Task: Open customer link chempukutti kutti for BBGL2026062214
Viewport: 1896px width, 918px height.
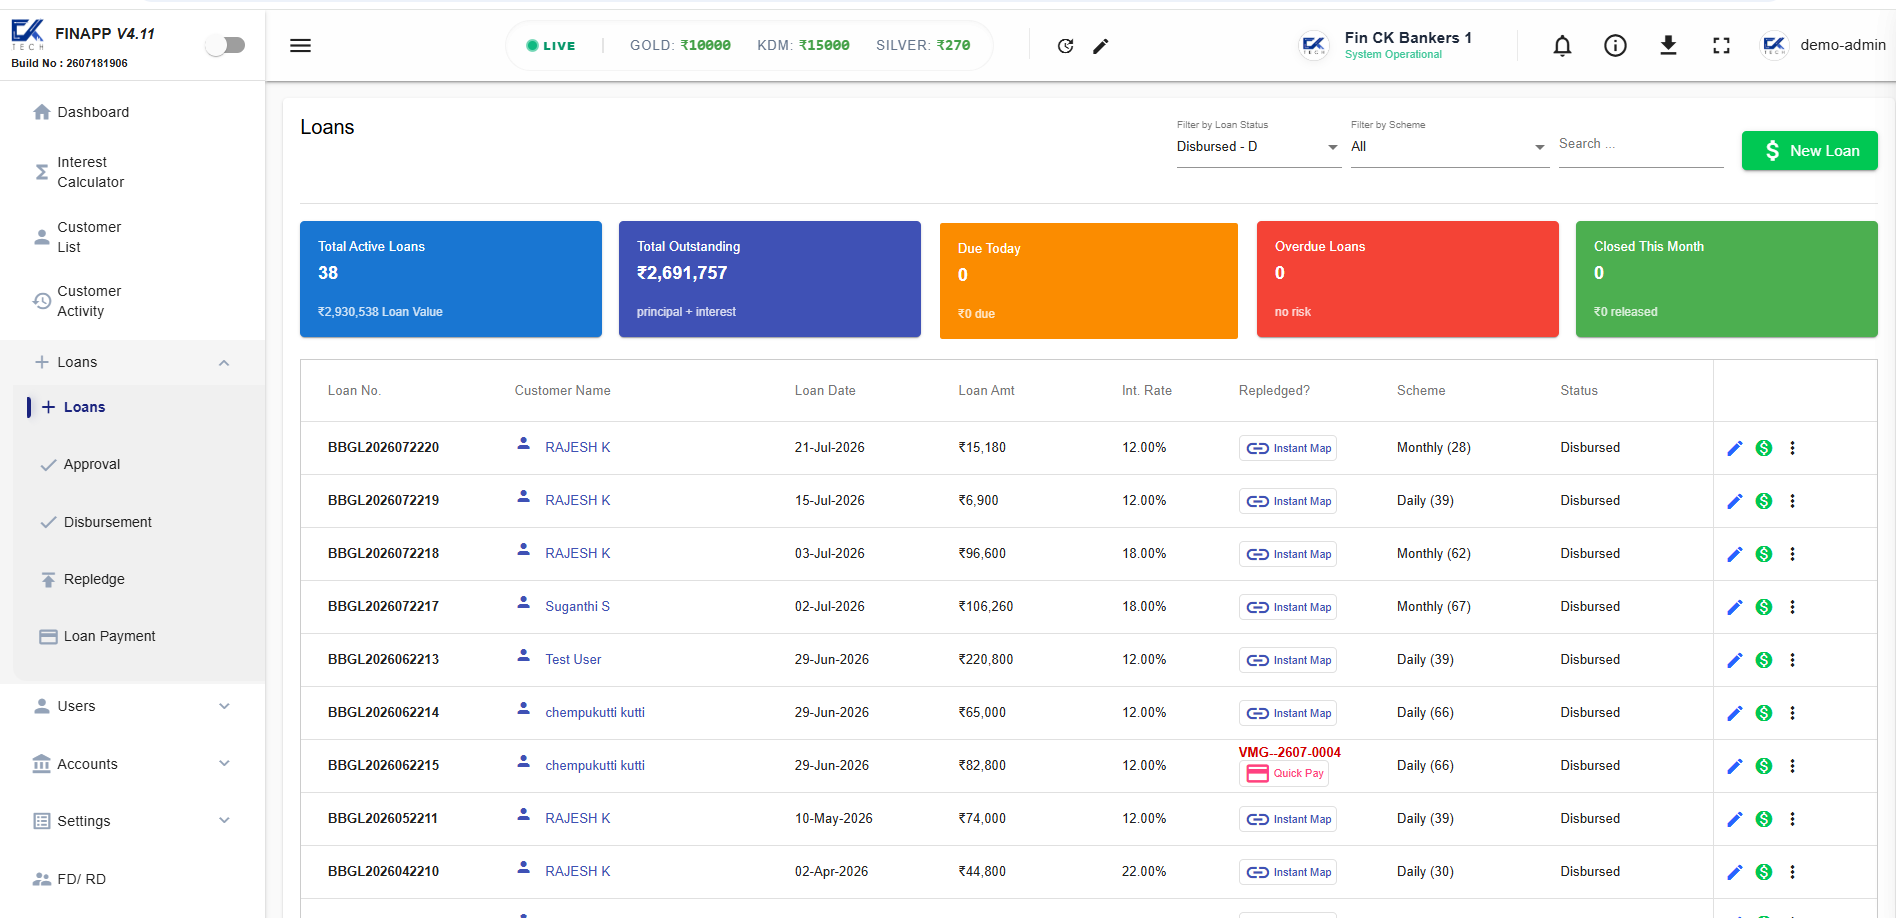Action: click(595, 713)
